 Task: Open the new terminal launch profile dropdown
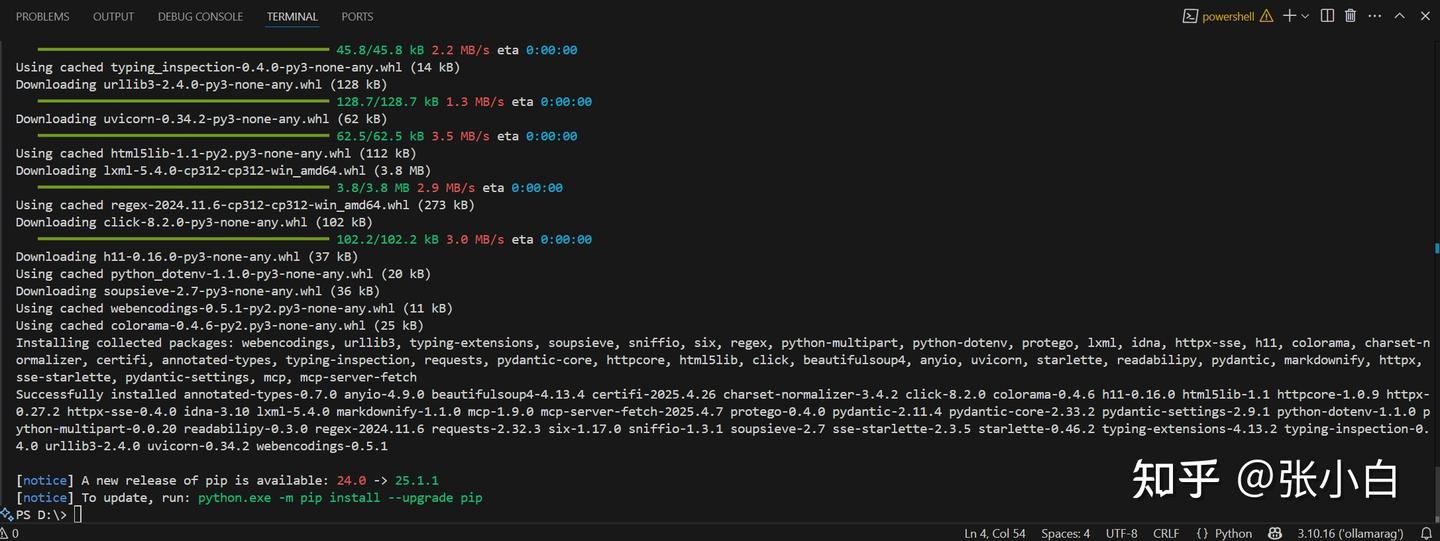click(1305, 16)
